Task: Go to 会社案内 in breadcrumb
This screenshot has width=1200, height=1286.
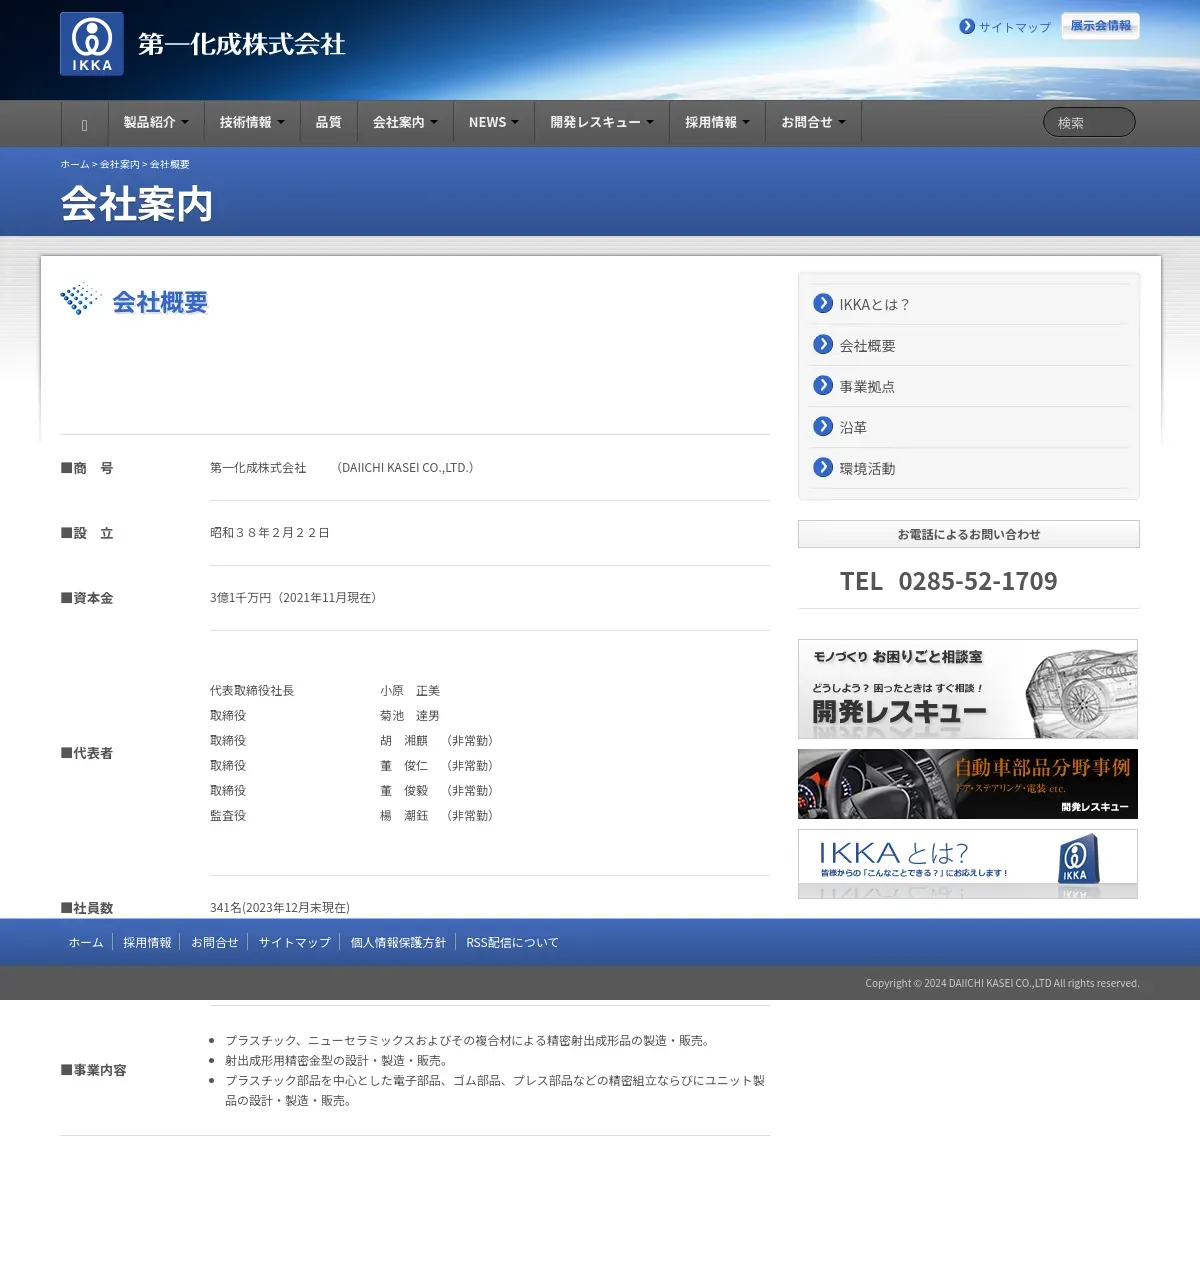Action: pos(120,164)
